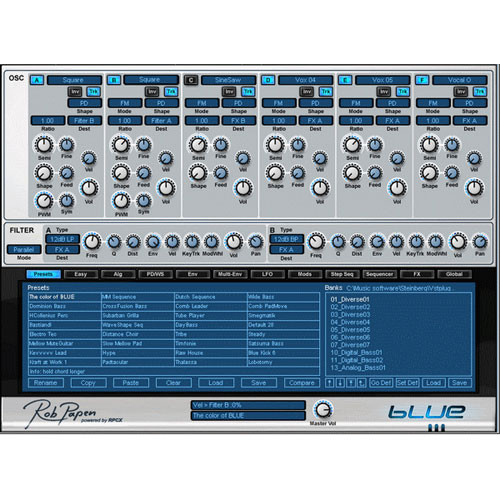Click the Clear preset button
The width and height of the screenshot is (500, 500).
(x=174, y=383)
